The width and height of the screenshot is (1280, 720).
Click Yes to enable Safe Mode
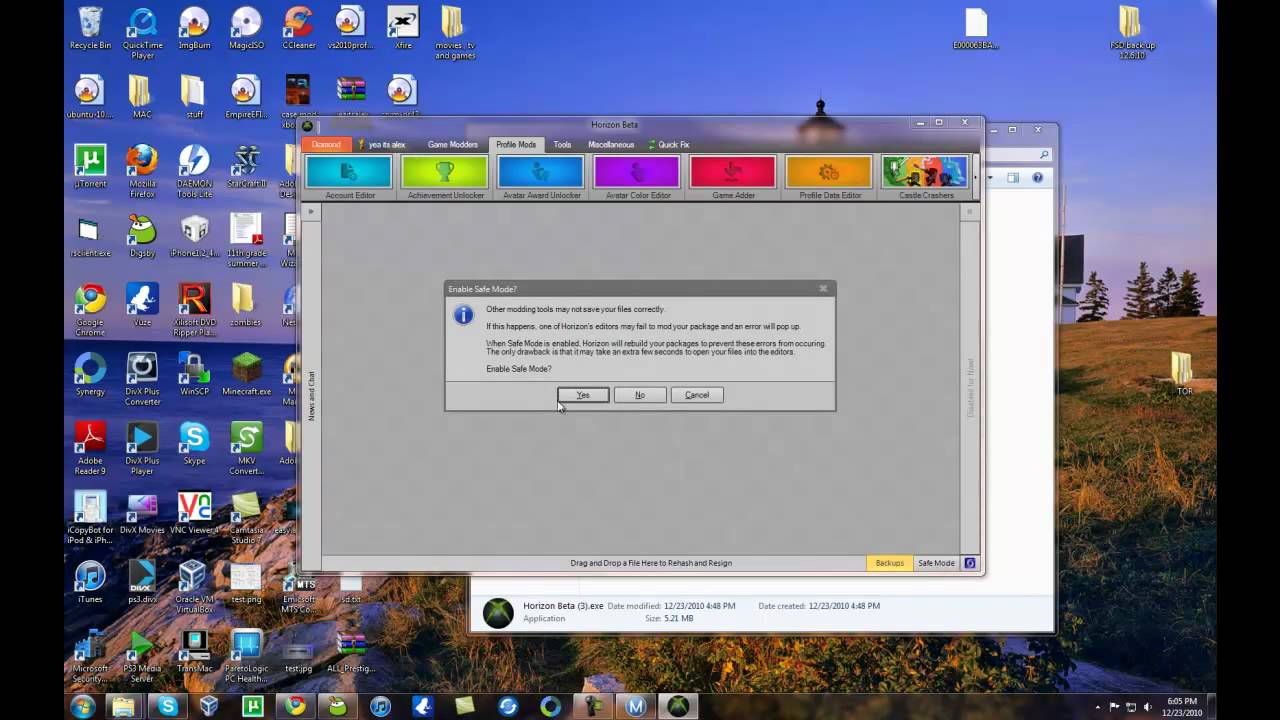tap(583, 395)
